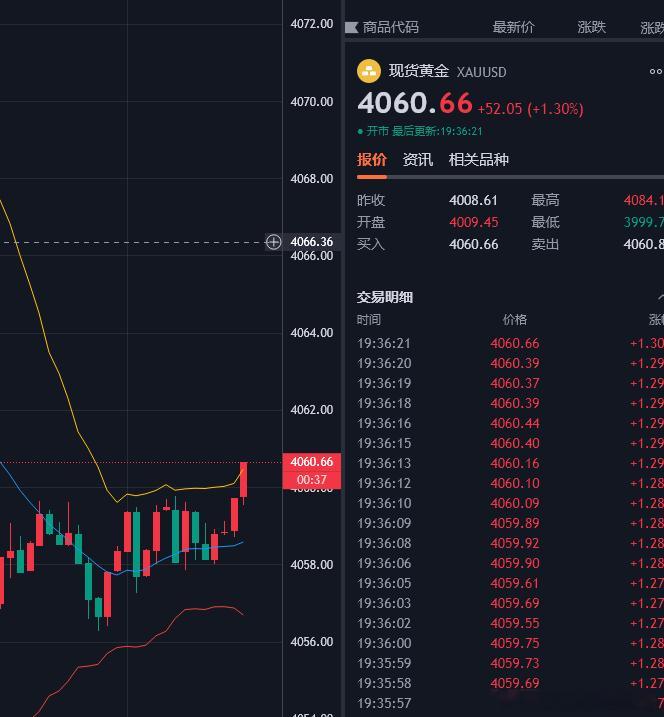
Task: Select the 19:36:03 trade row
Action: point(510,603)
